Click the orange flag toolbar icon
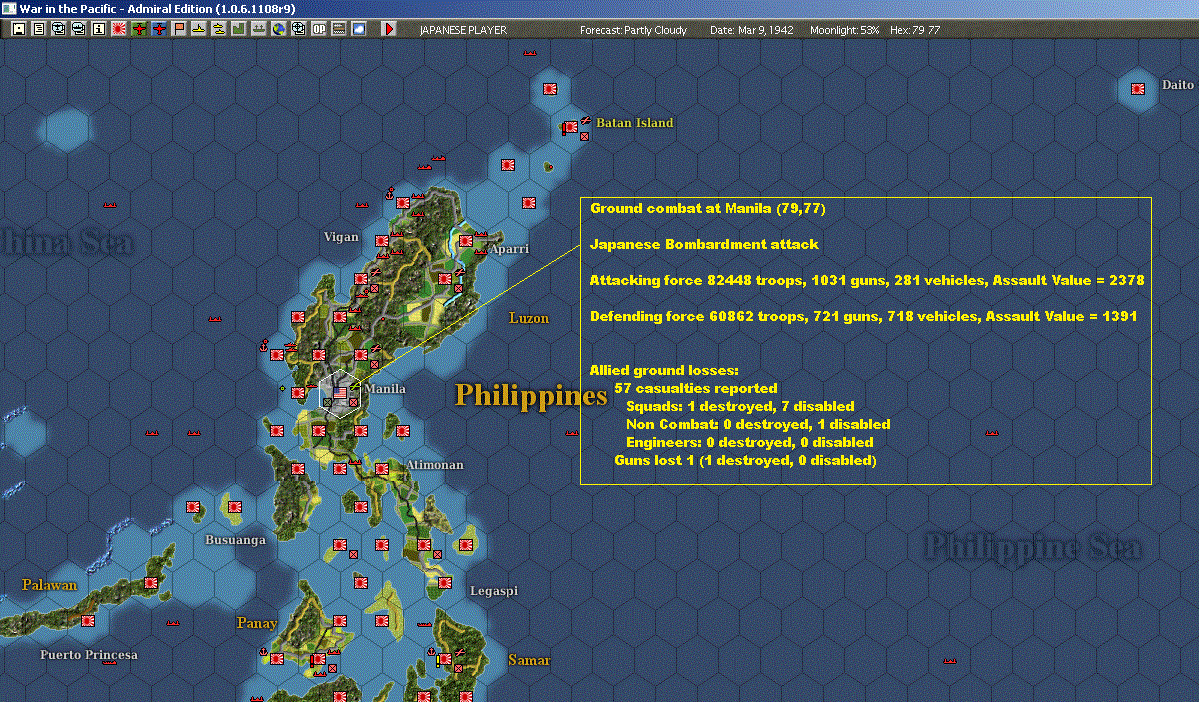 point(178,29)
